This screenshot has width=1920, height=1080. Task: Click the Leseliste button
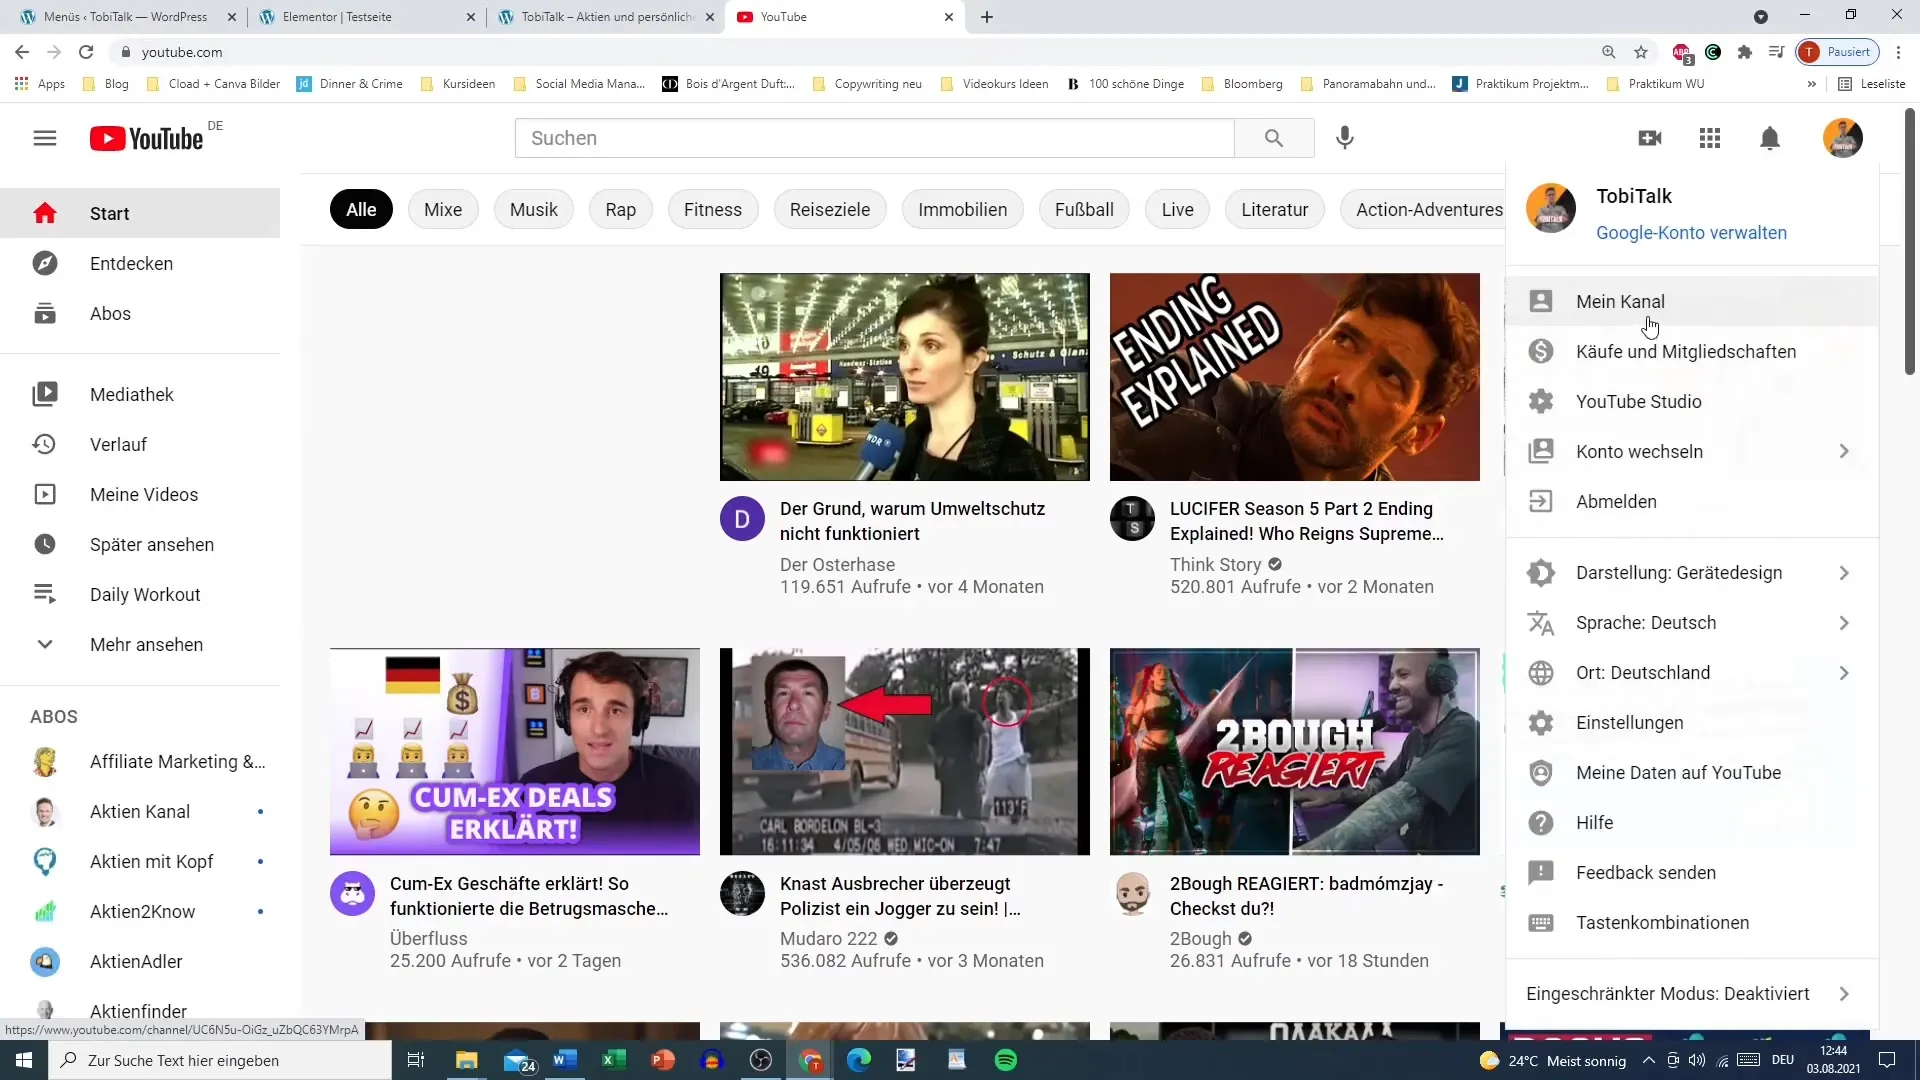[1872, 84]
